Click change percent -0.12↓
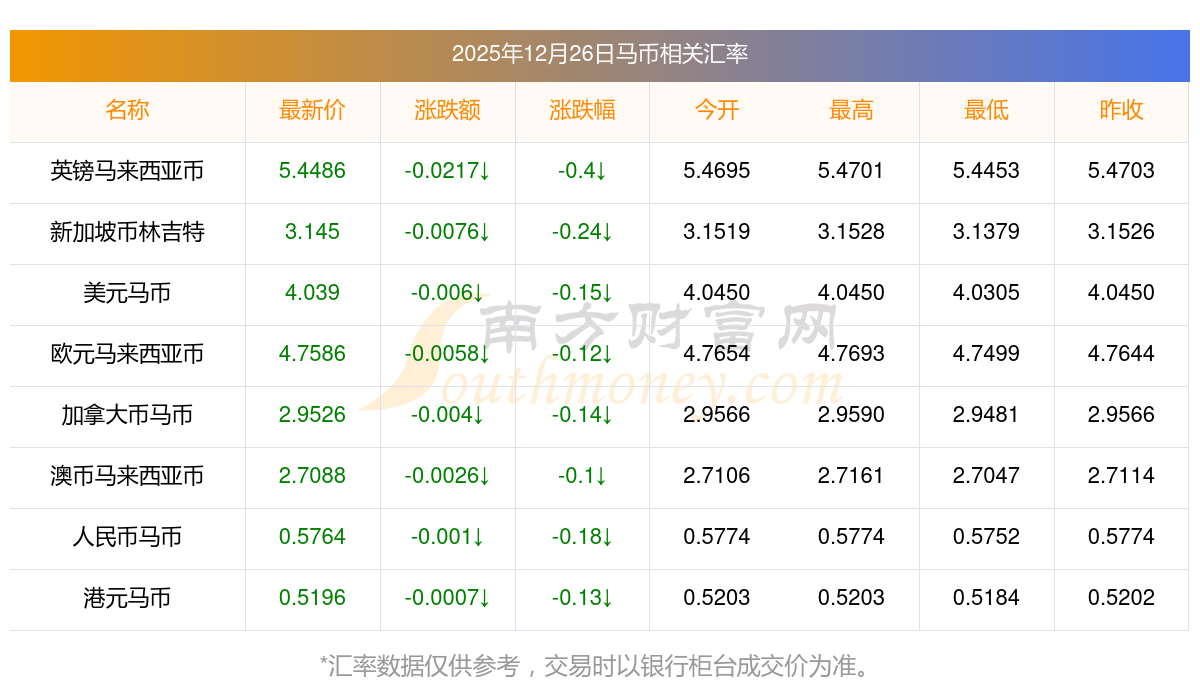 (x=582, y=354)
